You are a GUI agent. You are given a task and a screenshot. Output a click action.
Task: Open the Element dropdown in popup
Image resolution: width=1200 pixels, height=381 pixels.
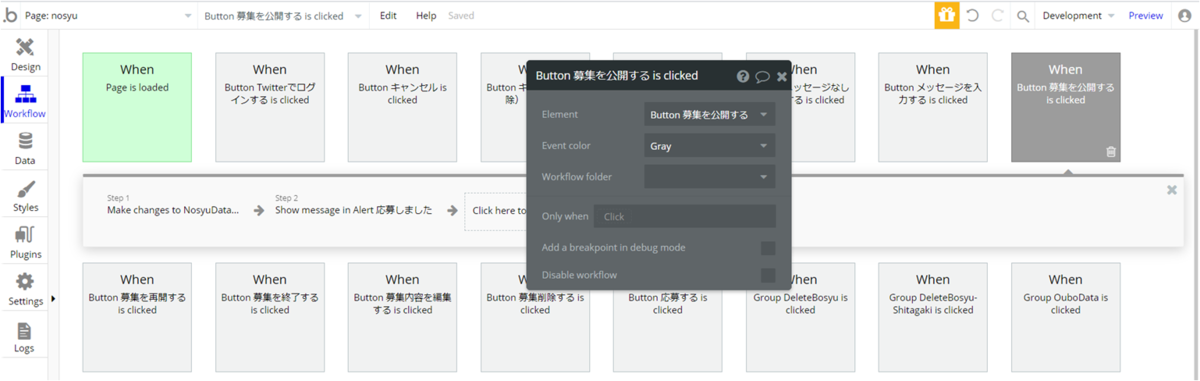[710, 115]
